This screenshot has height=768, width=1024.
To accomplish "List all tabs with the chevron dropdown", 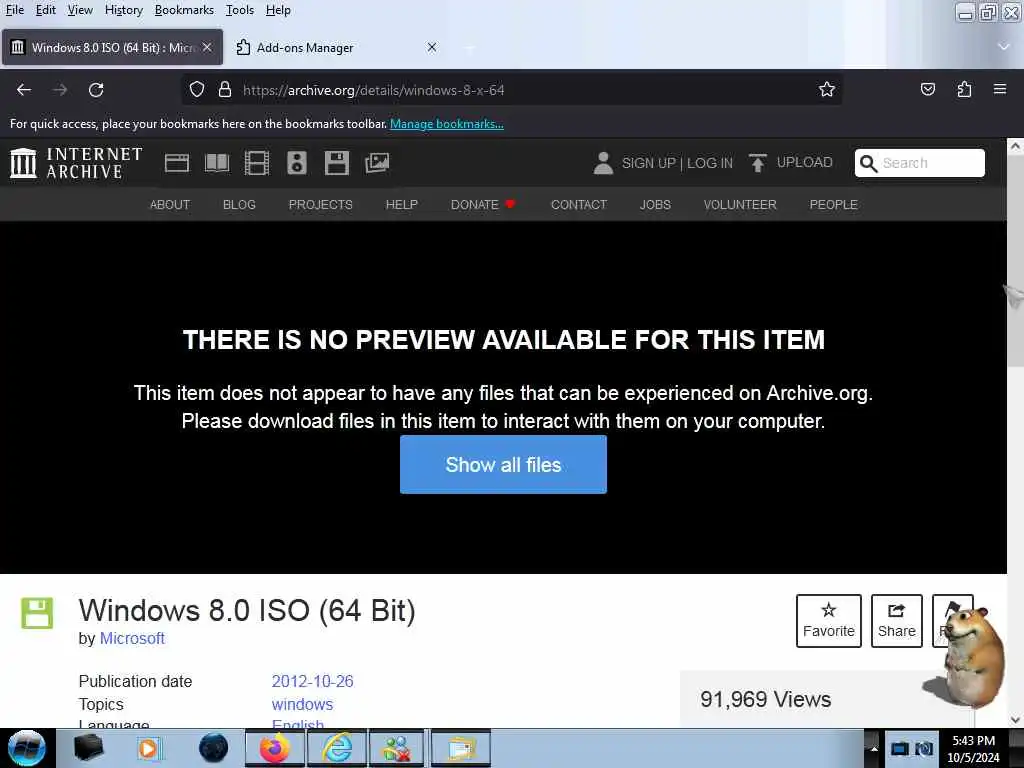I will coord(1004,47).
